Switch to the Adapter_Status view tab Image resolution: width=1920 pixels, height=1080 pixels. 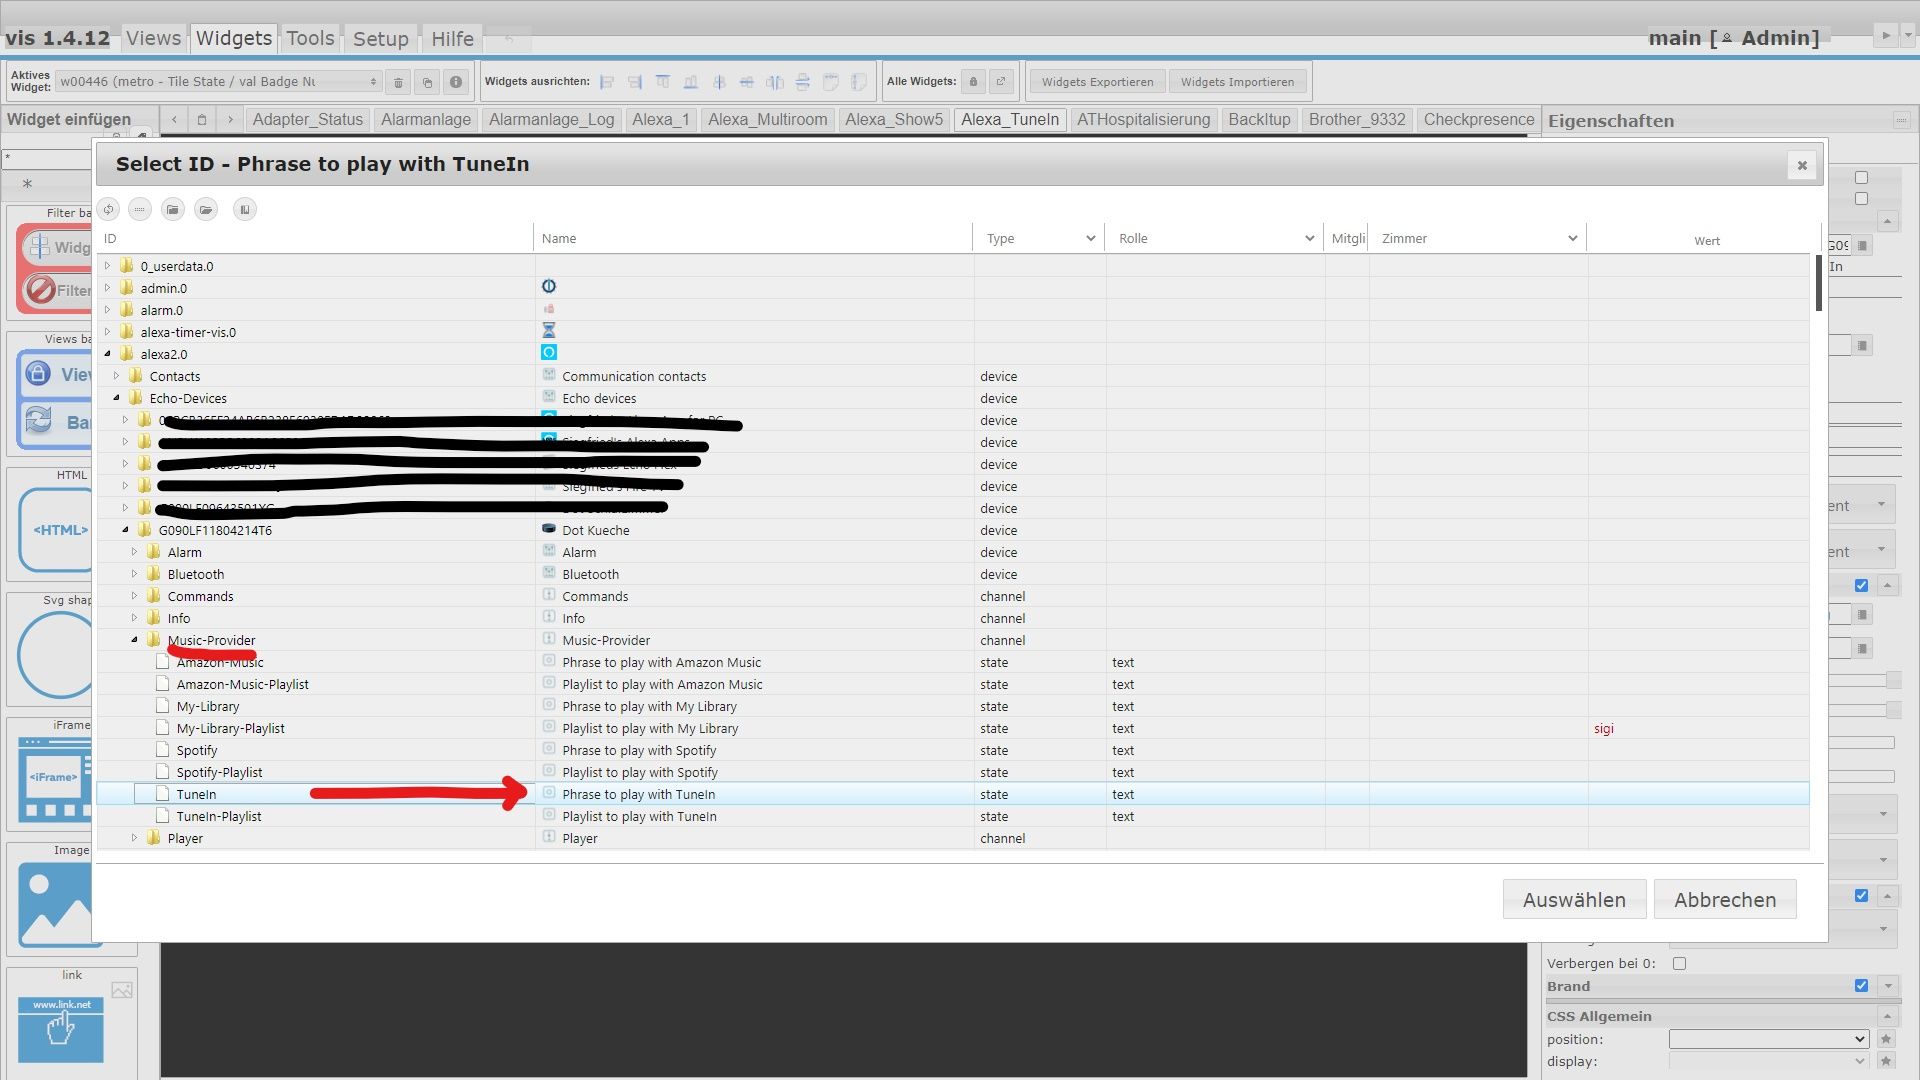click(308, 120)
